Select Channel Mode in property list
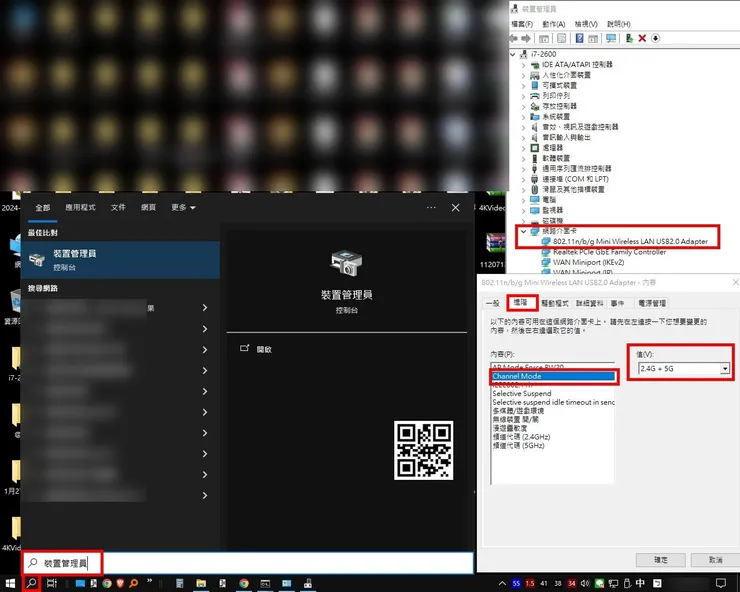Screen dimensions: 740x592 click(x=553, y=376)
